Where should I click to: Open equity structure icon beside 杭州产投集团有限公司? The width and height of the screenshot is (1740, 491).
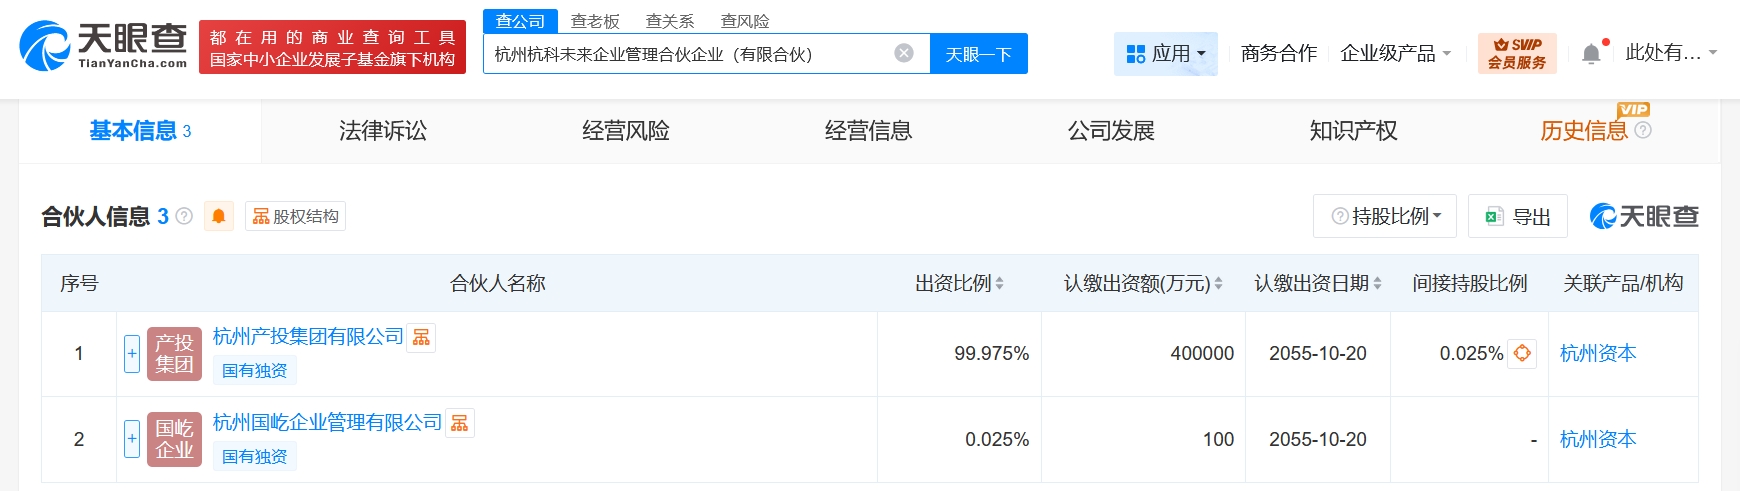pos(422,338)
